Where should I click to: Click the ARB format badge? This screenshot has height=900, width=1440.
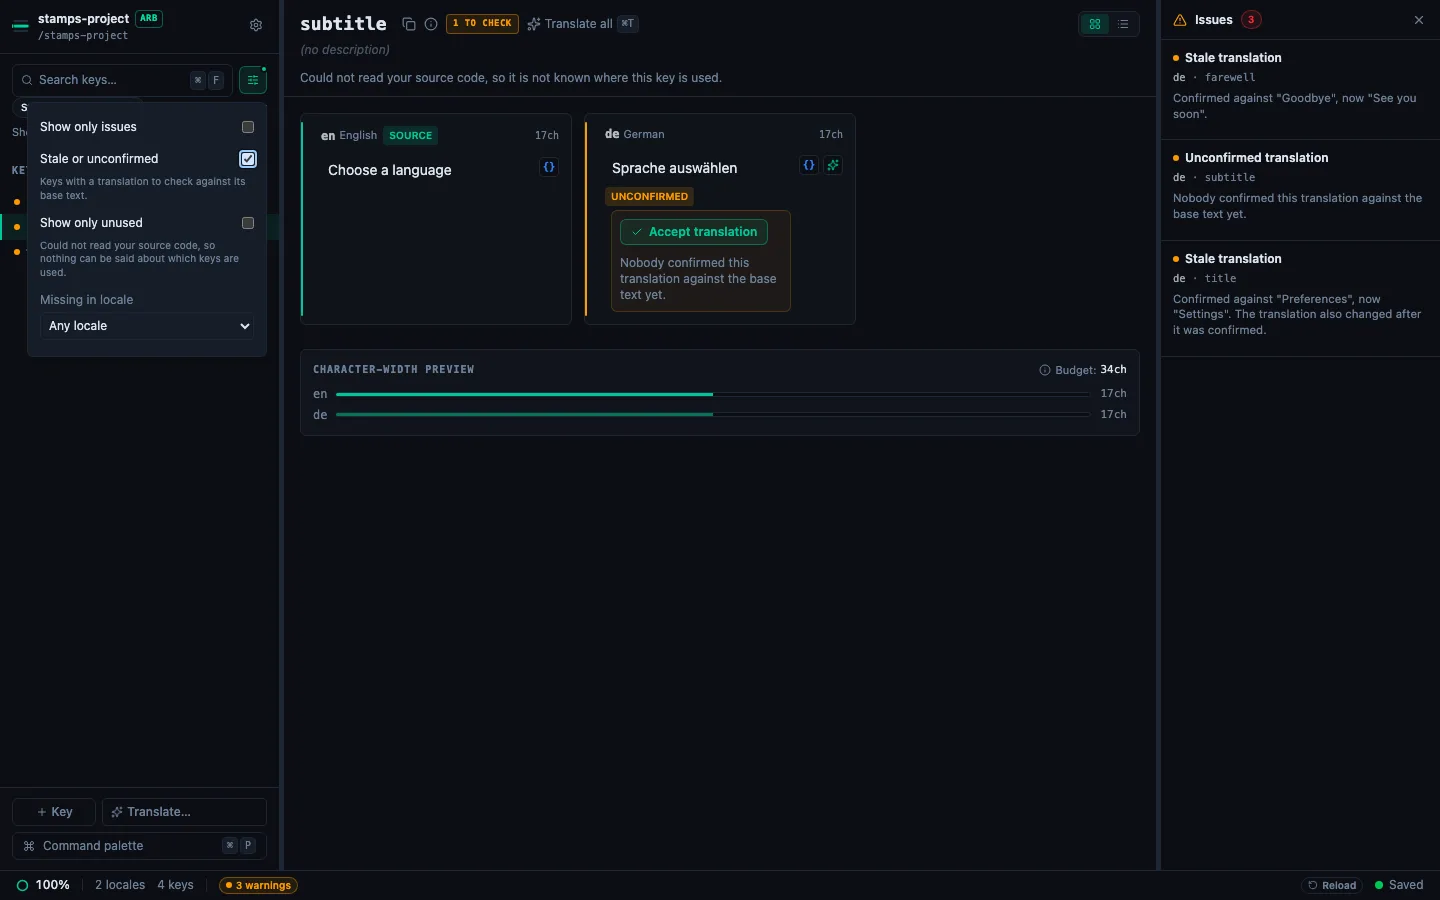[149, 18]
